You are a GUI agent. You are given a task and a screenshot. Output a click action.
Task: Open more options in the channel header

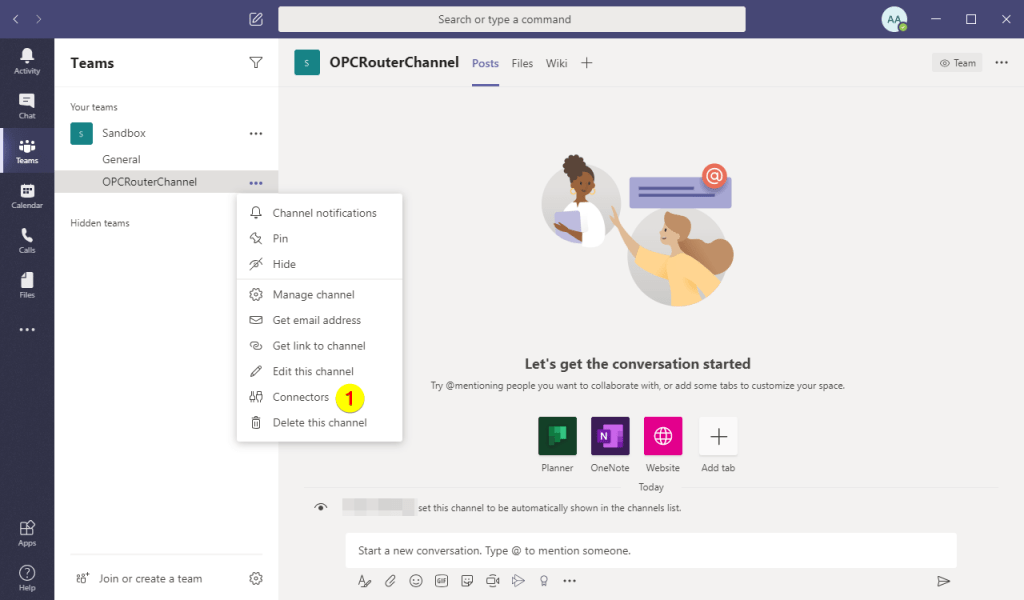[1001, 62]
